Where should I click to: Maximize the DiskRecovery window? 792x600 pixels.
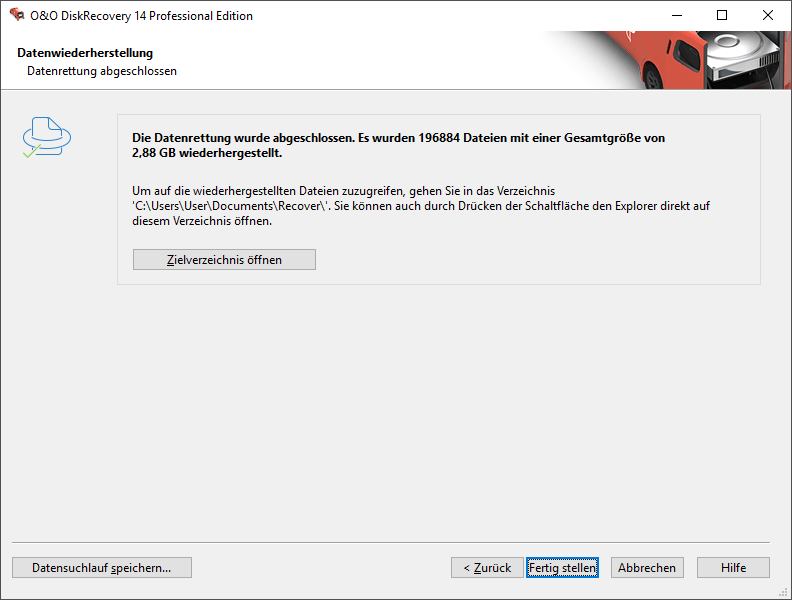(x=722, y=15)
